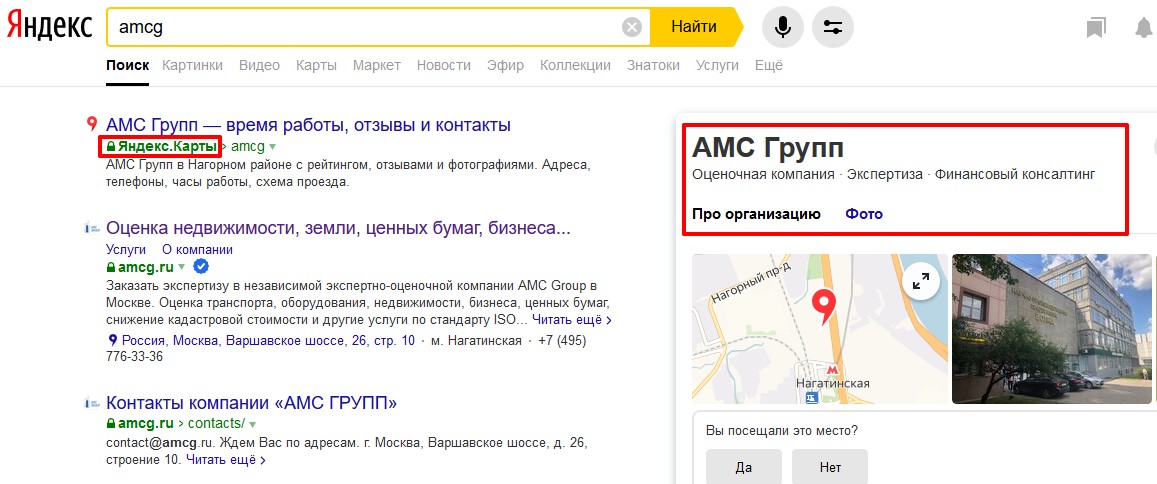Click the Нагатинская metro icon on map
Screen dimensions: 1157x484
[833, 369]
